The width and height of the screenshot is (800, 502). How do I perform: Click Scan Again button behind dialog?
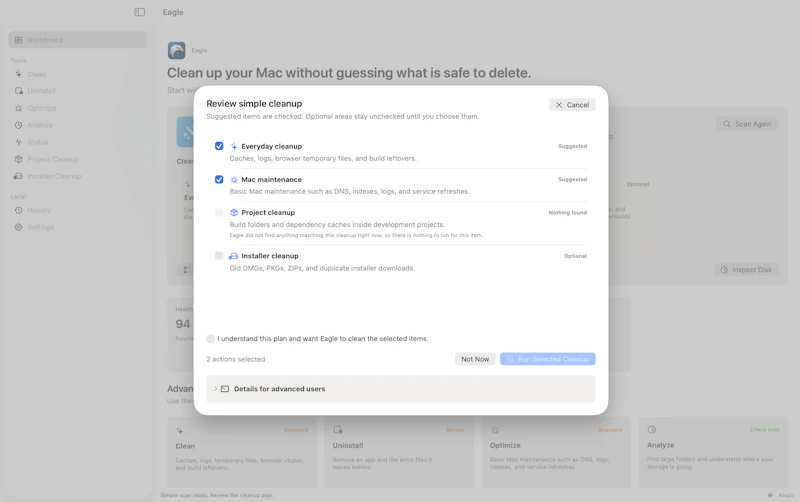(747, 124)
